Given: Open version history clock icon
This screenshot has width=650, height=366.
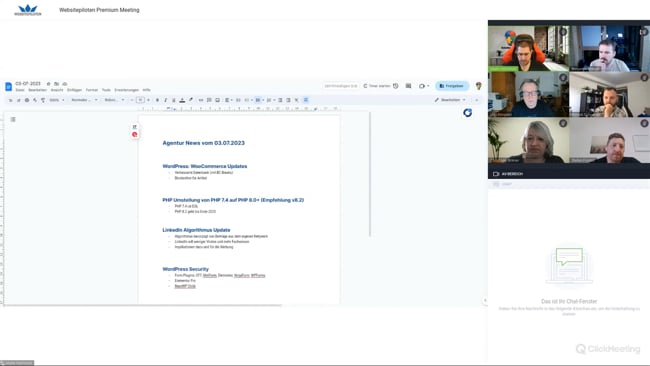Looking at the screenshot, I should (396, 86).
